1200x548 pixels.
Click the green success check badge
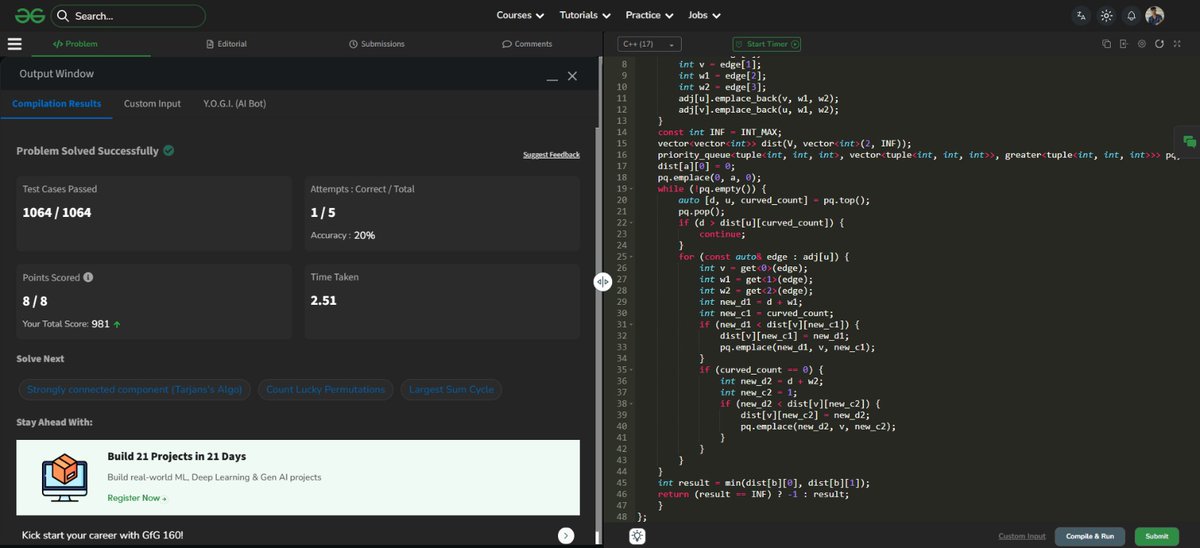(169, 150)
